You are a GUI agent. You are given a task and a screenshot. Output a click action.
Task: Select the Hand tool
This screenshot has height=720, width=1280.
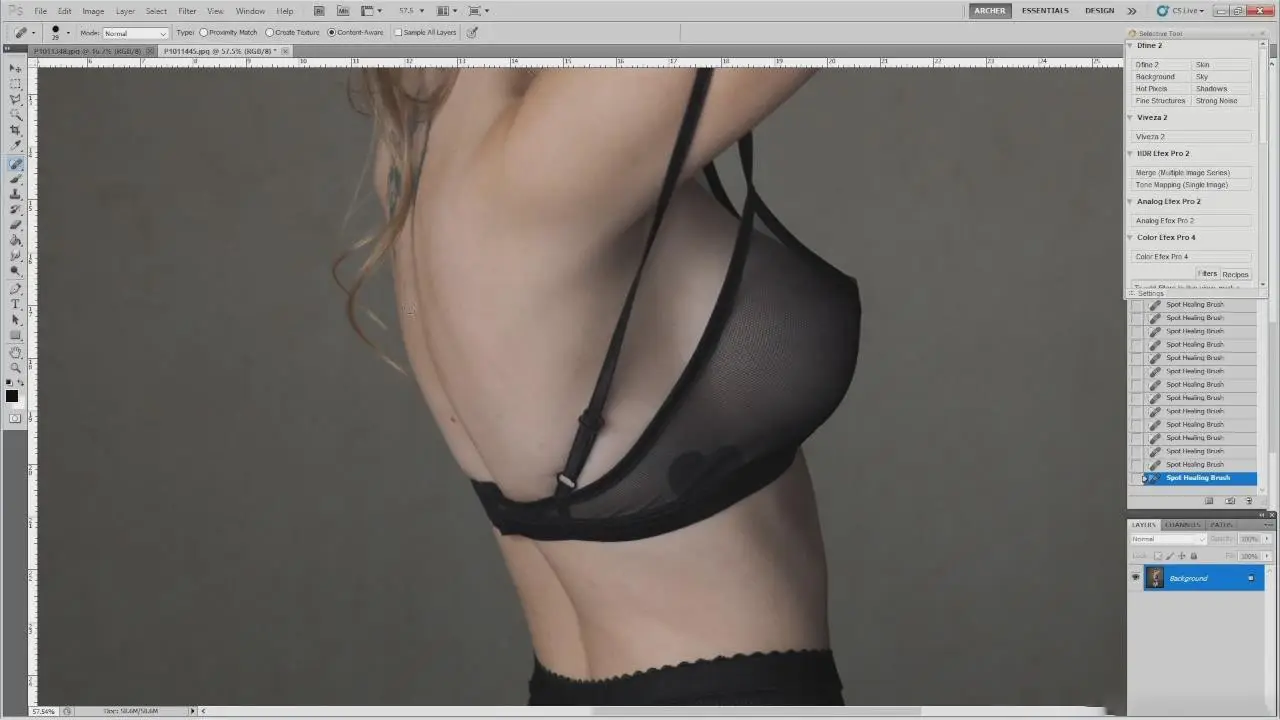point(15,353)
